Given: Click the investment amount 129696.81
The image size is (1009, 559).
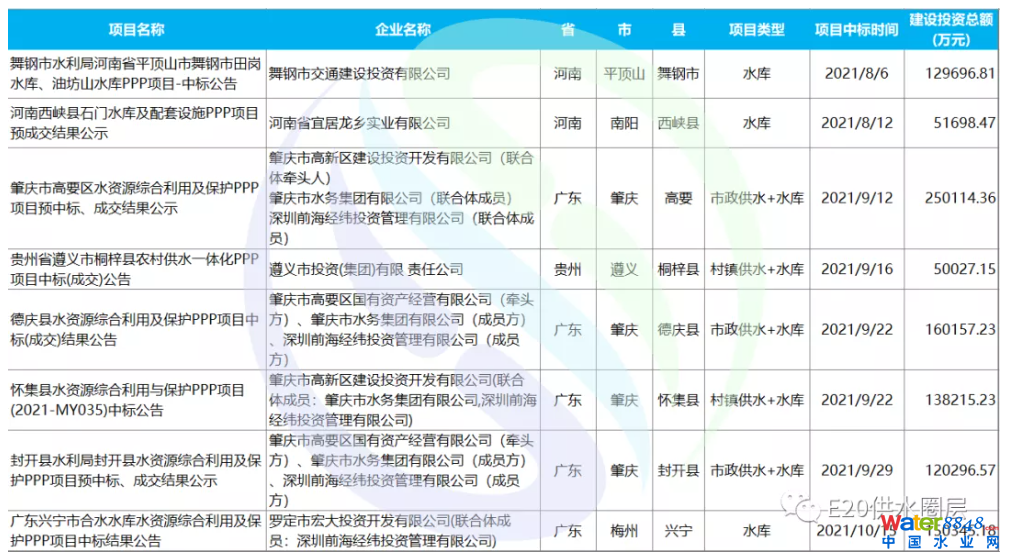Looking at the screenshot, I should 961,73.
